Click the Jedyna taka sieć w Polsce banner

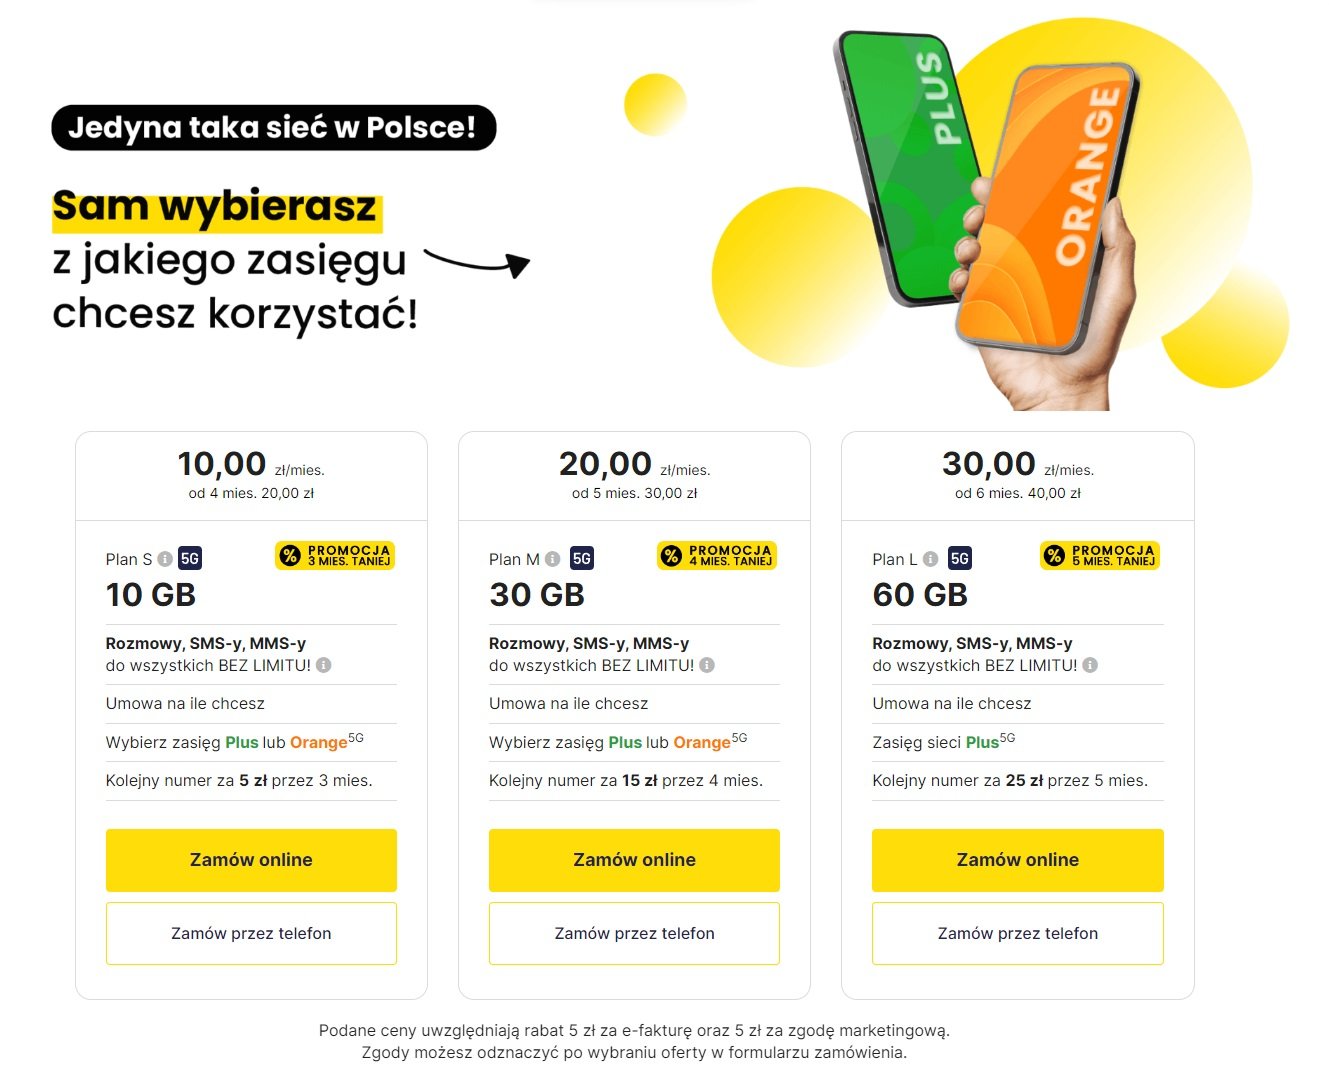pos(274,128)
